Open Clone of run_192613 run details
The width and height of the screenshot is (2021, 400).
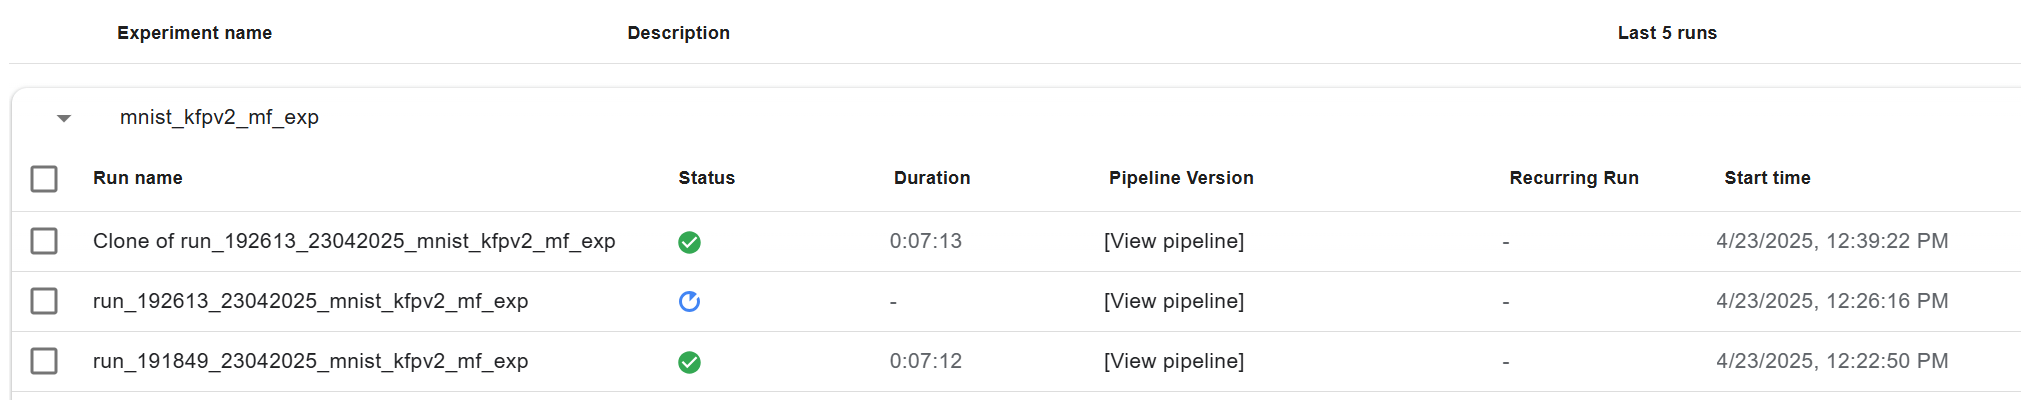click(x=354, y=241)
